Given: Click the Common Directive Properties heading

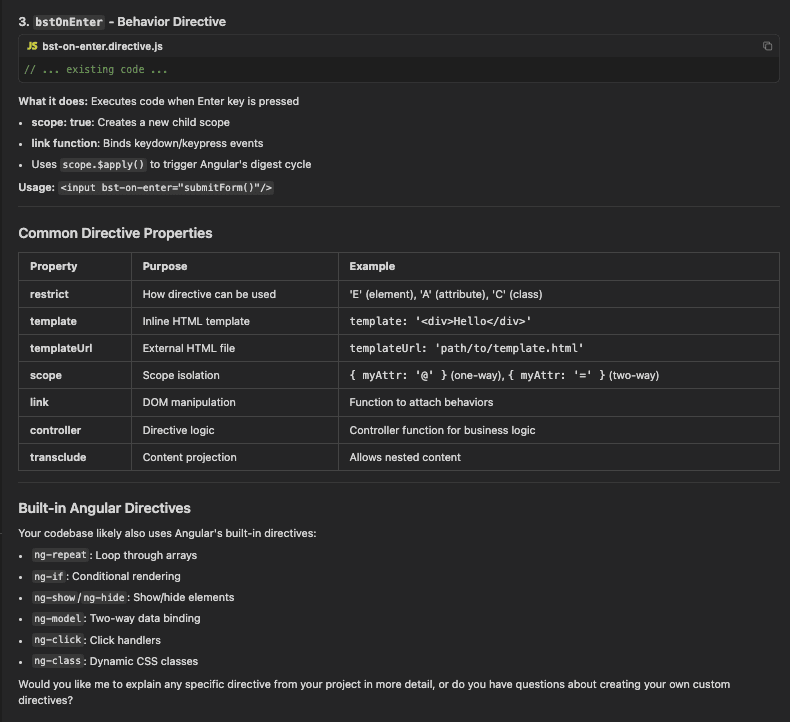Looking at the screenshot, I should pos(115,233).
